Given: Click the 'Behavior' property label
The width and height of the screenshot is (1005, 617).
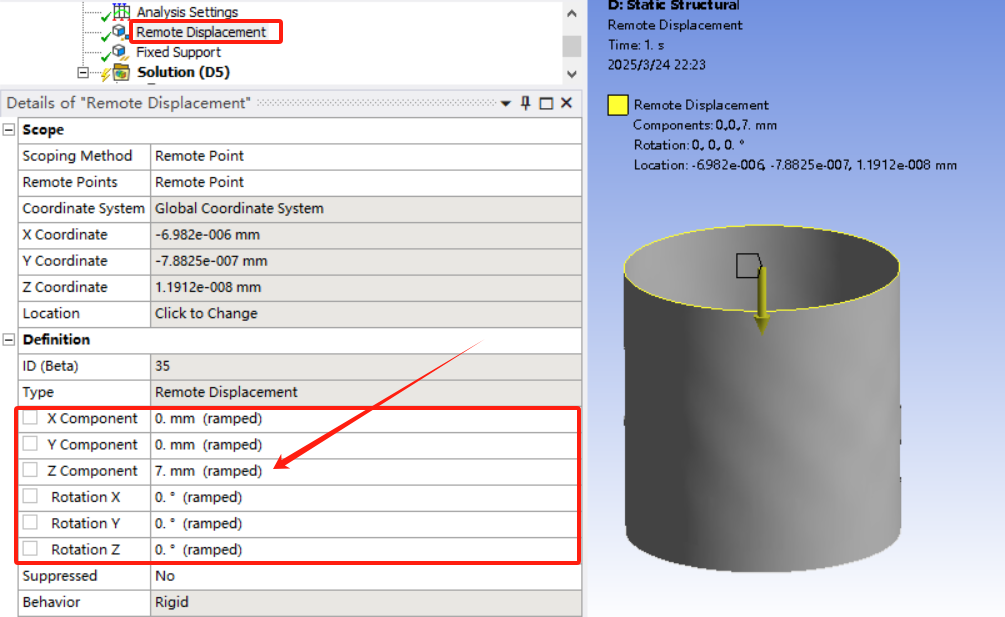Looking at the screenshot, I should pos(51,602).
